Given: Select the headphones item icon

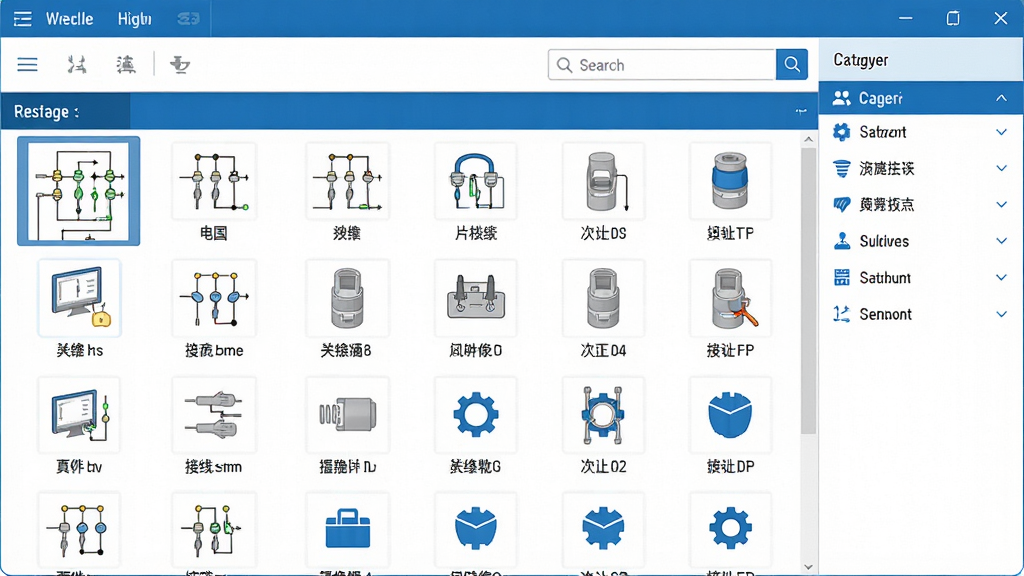Looking at the screenshot, I should coord(475,181).
